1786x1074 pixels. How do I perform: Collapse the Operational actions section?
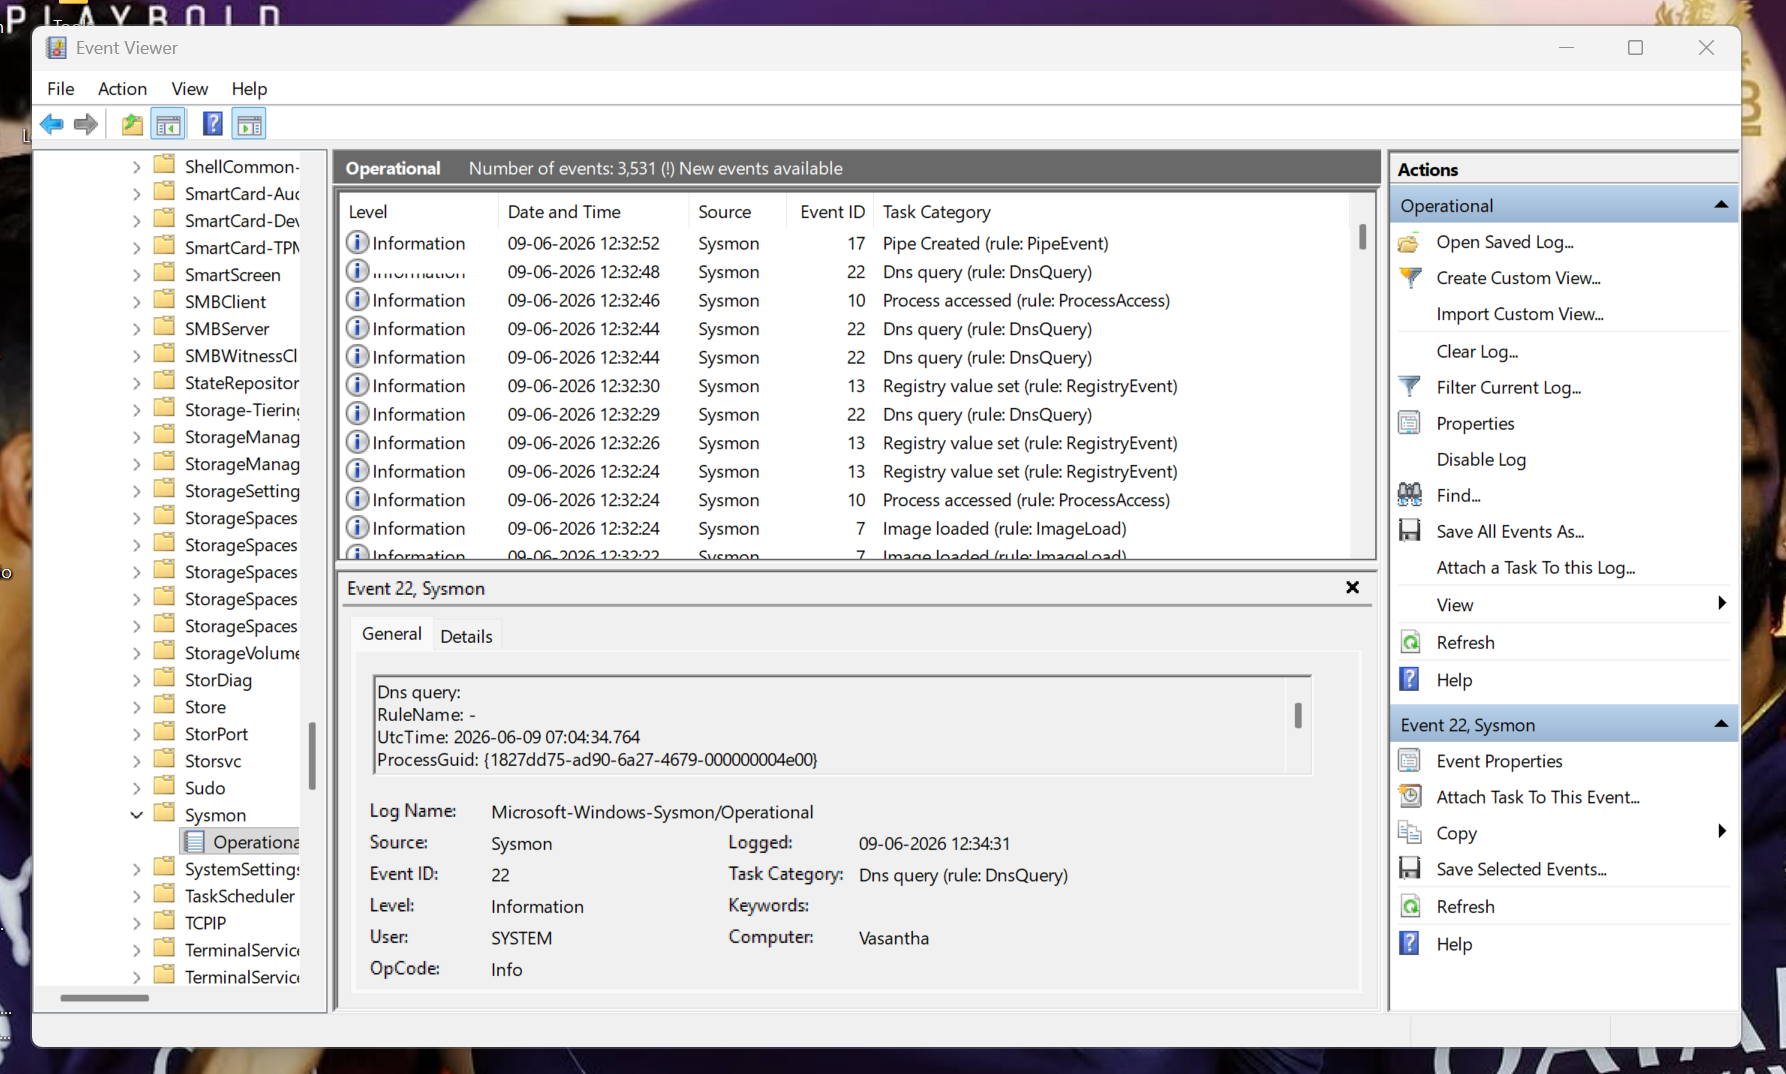pos(1721,205)
